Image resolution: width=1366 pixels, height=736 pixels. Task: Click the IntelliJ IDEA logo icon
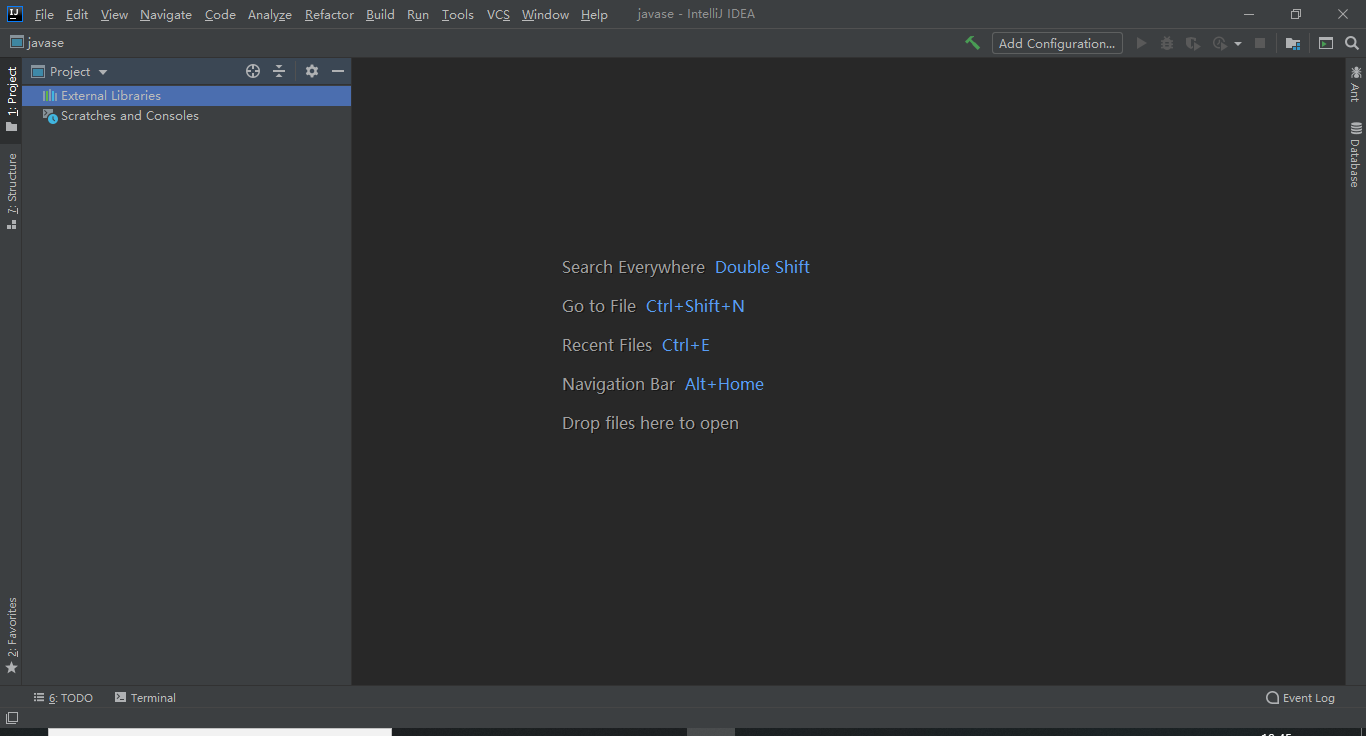(14, 14)
